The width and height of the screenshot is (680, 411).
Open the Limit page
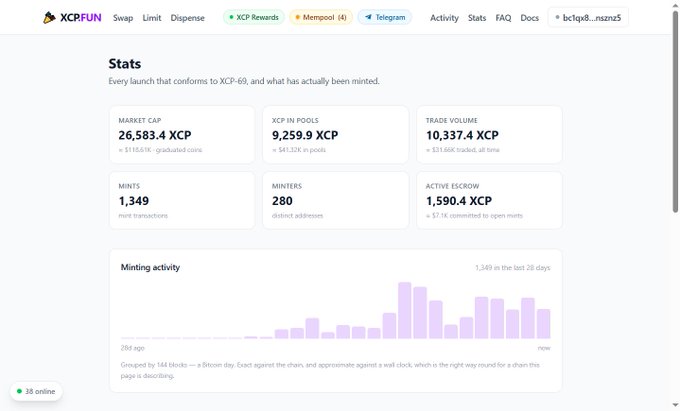pyautogui.click(x=152, y=18)
